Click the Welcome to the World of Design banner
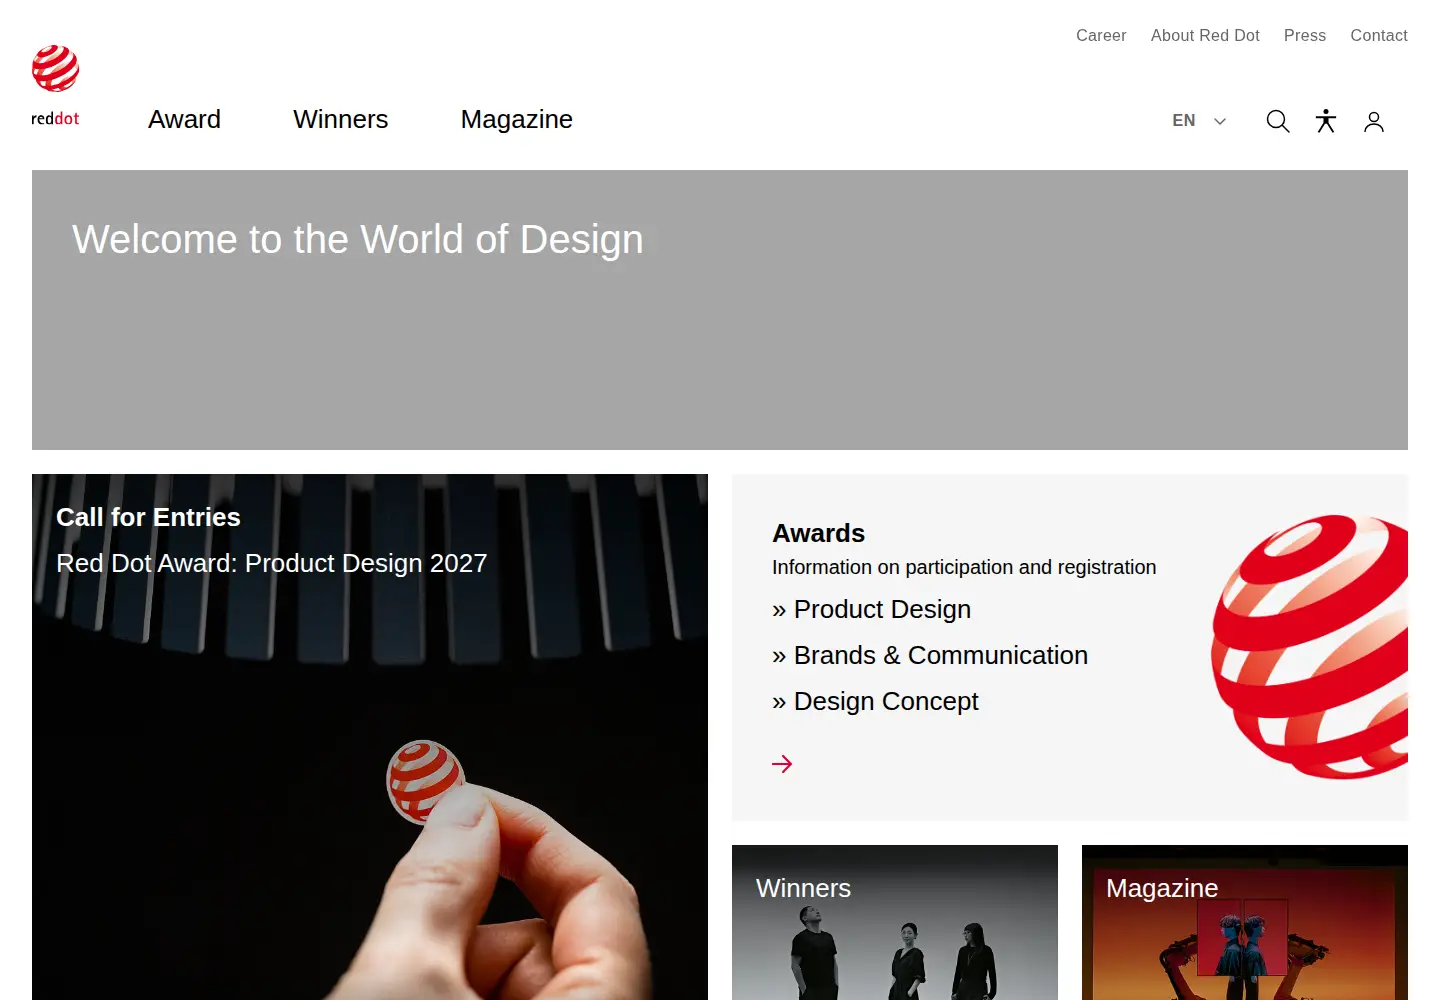 point(720,310)
